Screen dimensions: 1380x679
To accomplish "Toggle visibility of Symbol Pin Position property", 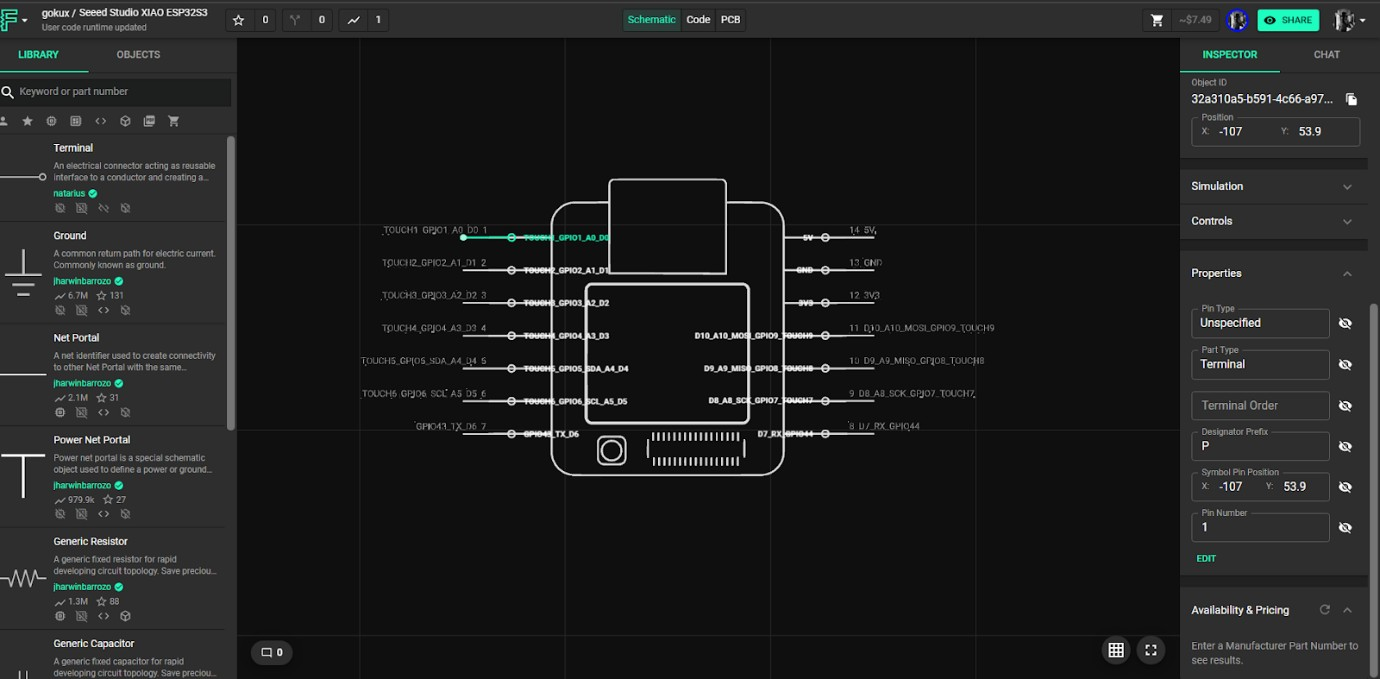I will [1345, 487].
